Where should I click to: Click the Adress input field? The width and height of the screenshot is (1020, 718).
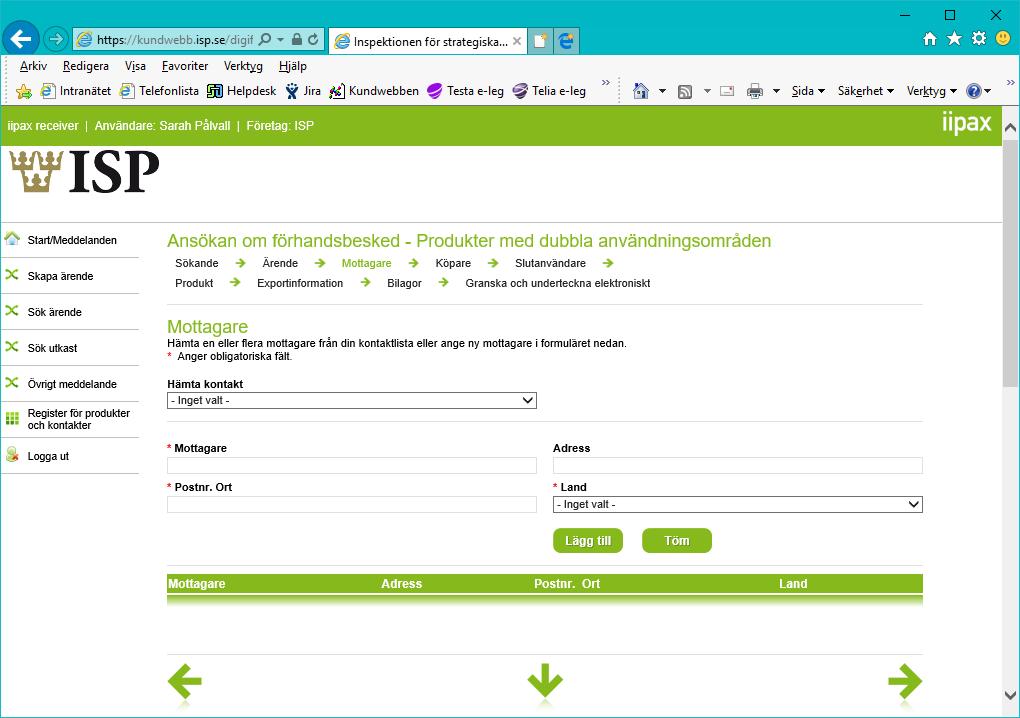pos(738,465)
